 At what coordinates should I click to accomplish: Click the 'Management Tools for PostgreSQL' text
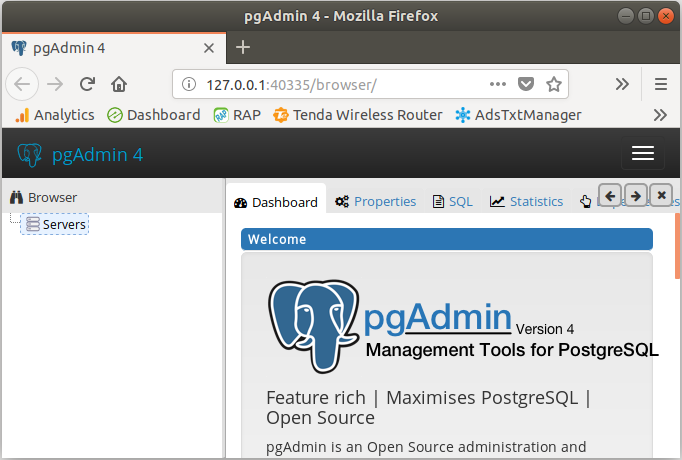coord(512,350)
